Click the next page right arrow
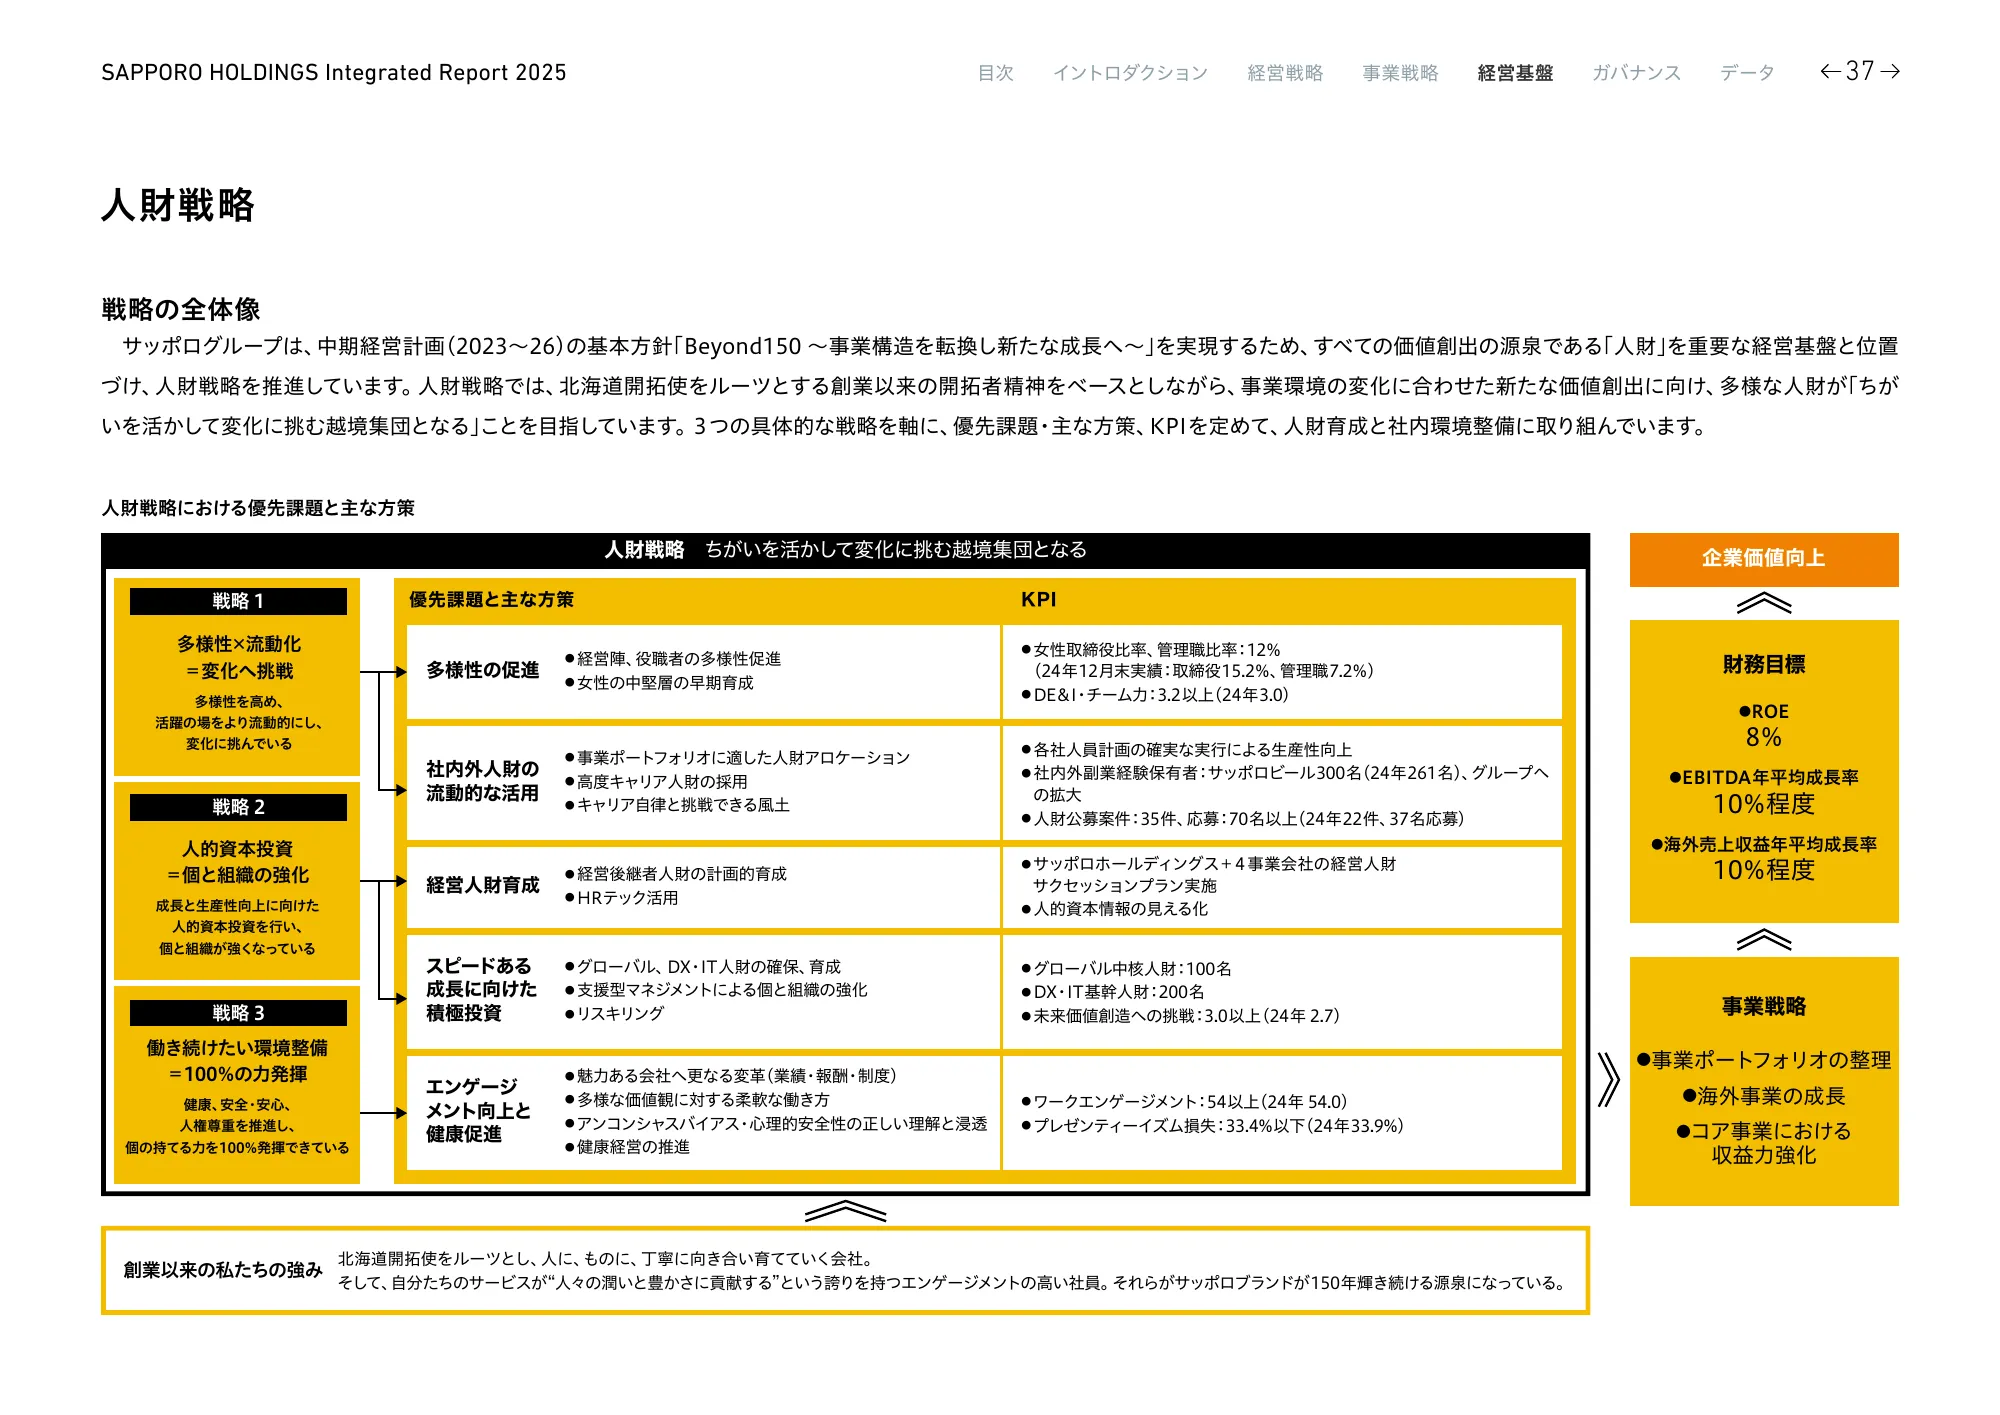The width and height of the screenshot is (2000, 1415). coord(1890,71)
